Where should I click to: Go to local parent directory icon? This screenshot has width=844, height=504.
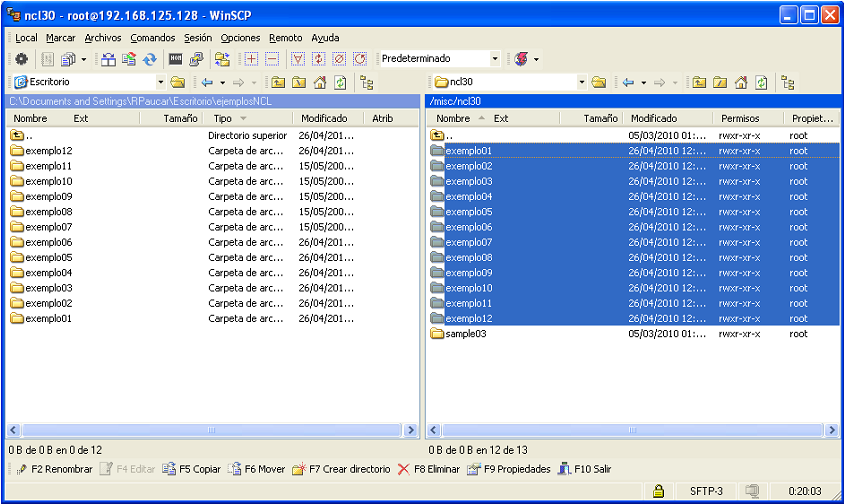point(278,82)
